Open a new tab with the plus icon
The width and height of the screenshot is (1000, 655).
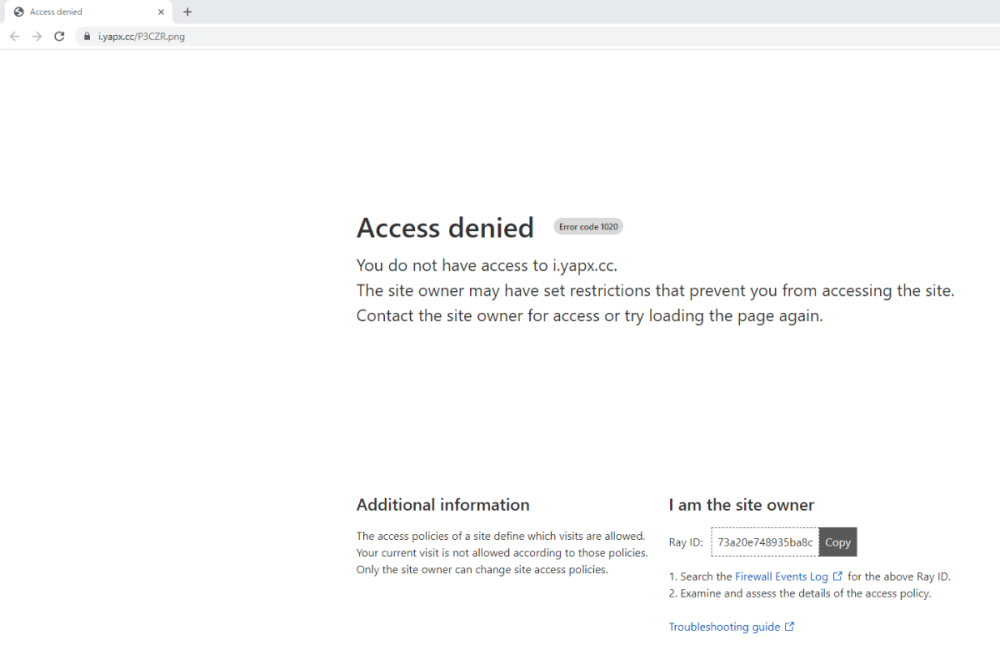(x=187, y=12)
